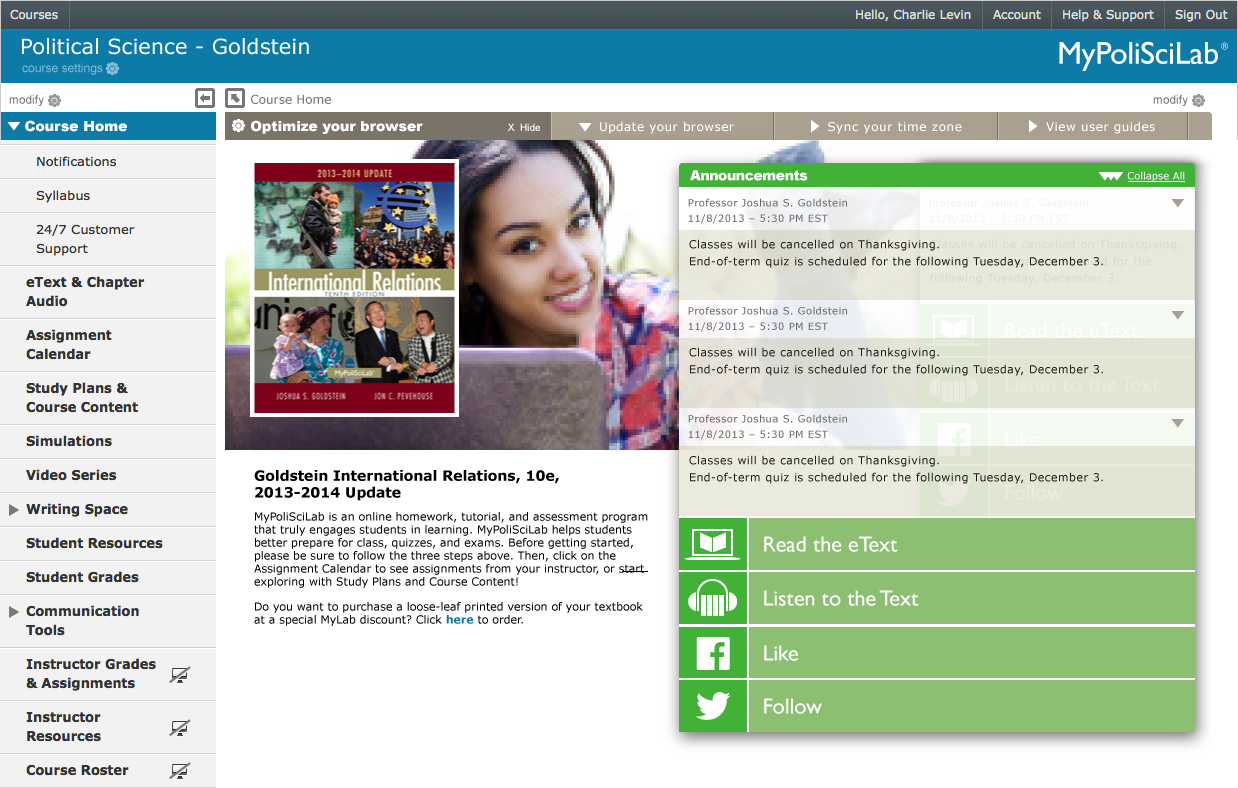Click hidden icon next to Course Roster
The height and width of the screenshot is (788, 1238).
(x=180, y=771)
